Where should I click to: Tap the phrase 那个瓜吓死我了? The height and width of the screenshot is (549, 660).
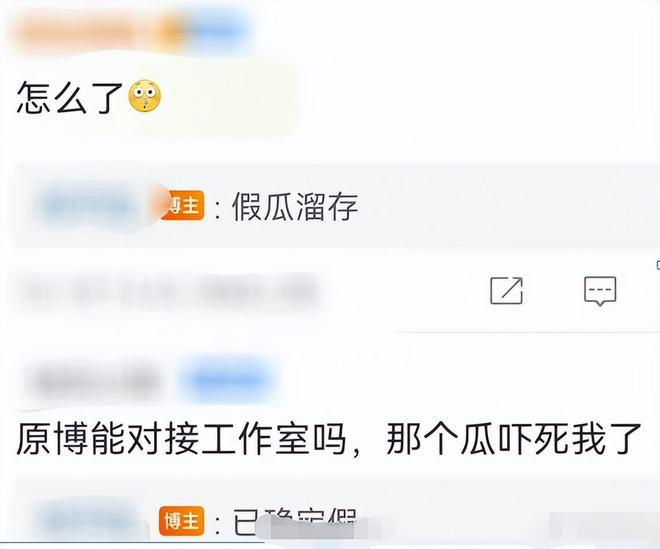point(513,440)
